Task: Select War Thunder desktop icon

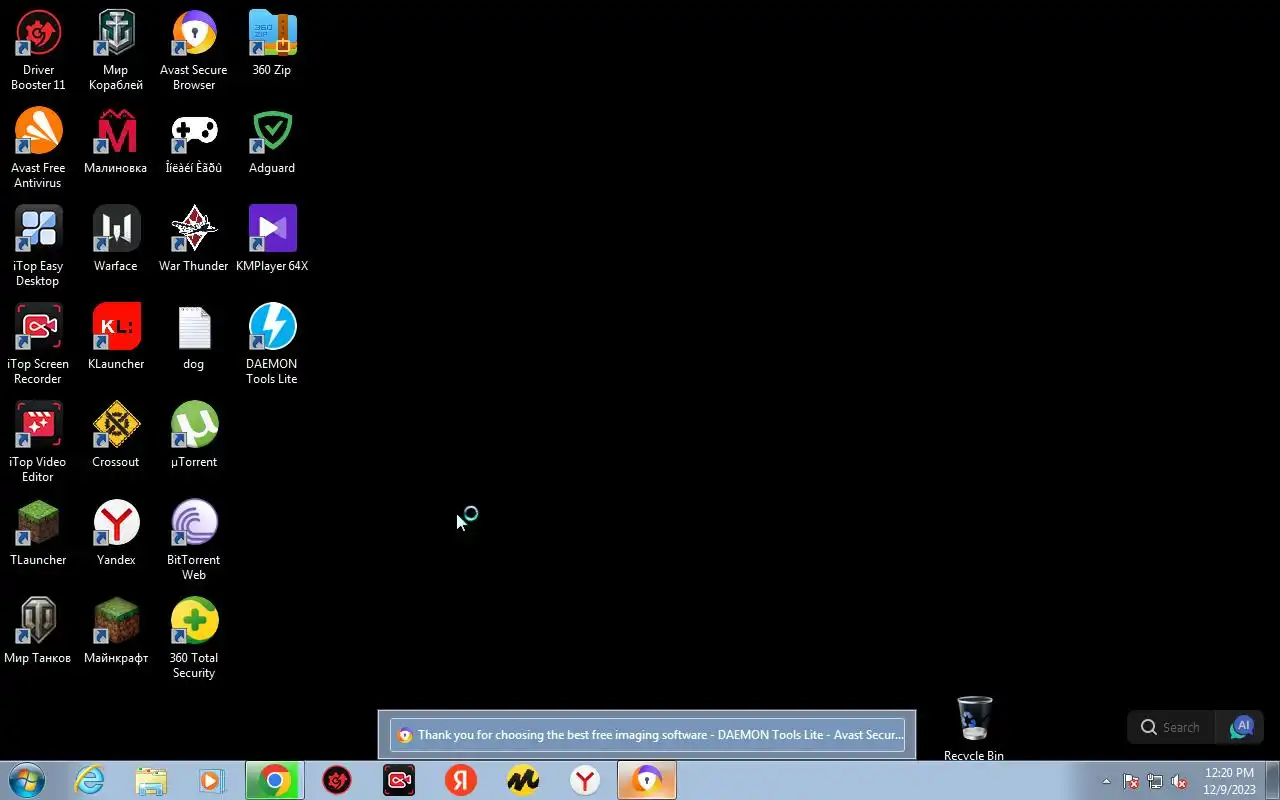Action: (x=194, y=239)
